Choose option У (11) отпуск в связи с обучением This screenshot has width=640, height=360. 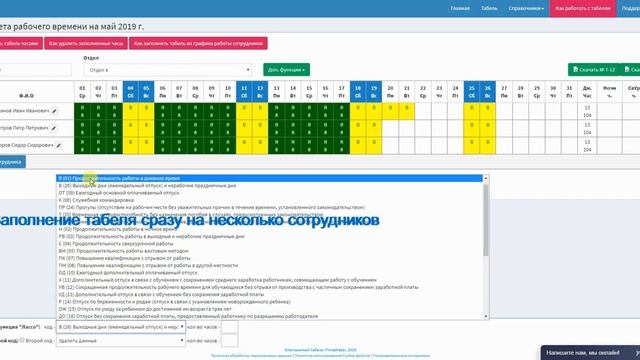269,280
